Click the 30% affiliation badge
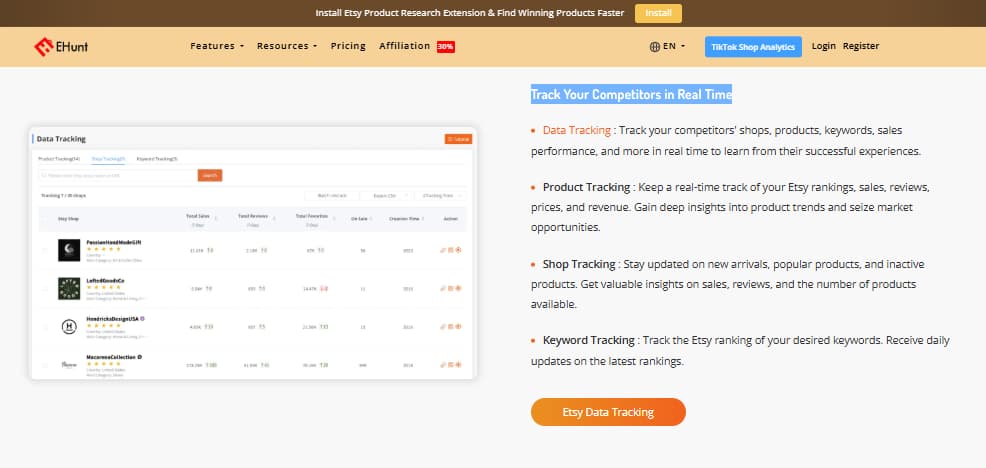The width and height of the screenshot is (986, 468). (x=446, y=47)
